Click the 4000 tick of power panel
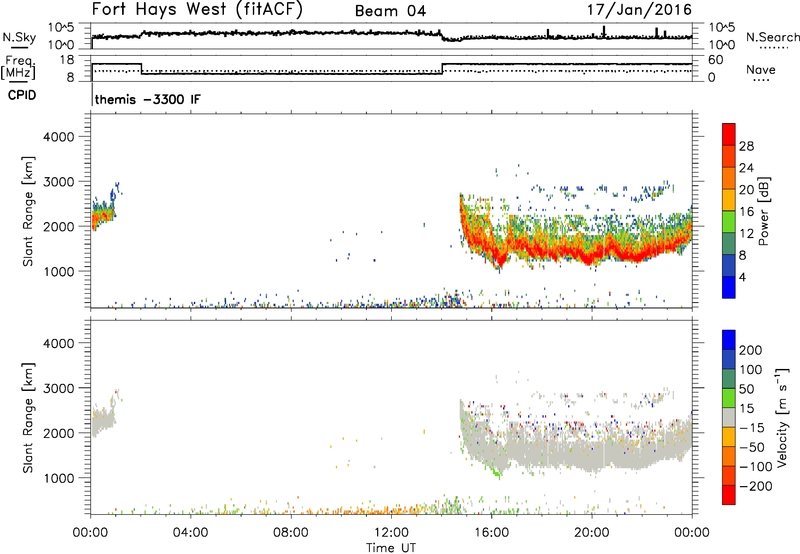 tap(59, 137)
